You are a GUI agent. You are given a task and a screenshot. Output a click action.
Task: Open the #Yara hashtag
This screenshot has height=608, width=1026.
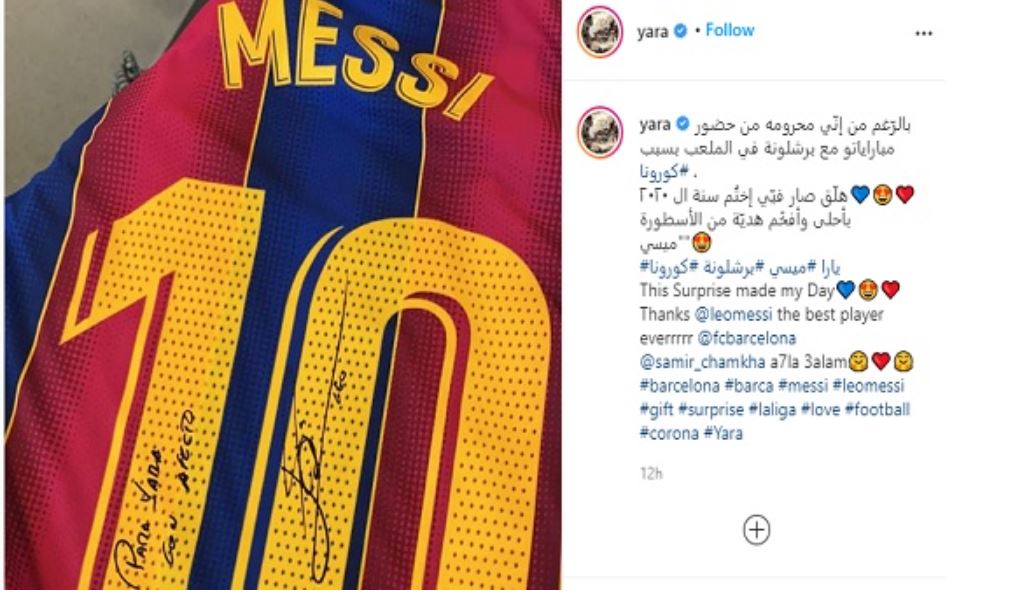[723, 433]
